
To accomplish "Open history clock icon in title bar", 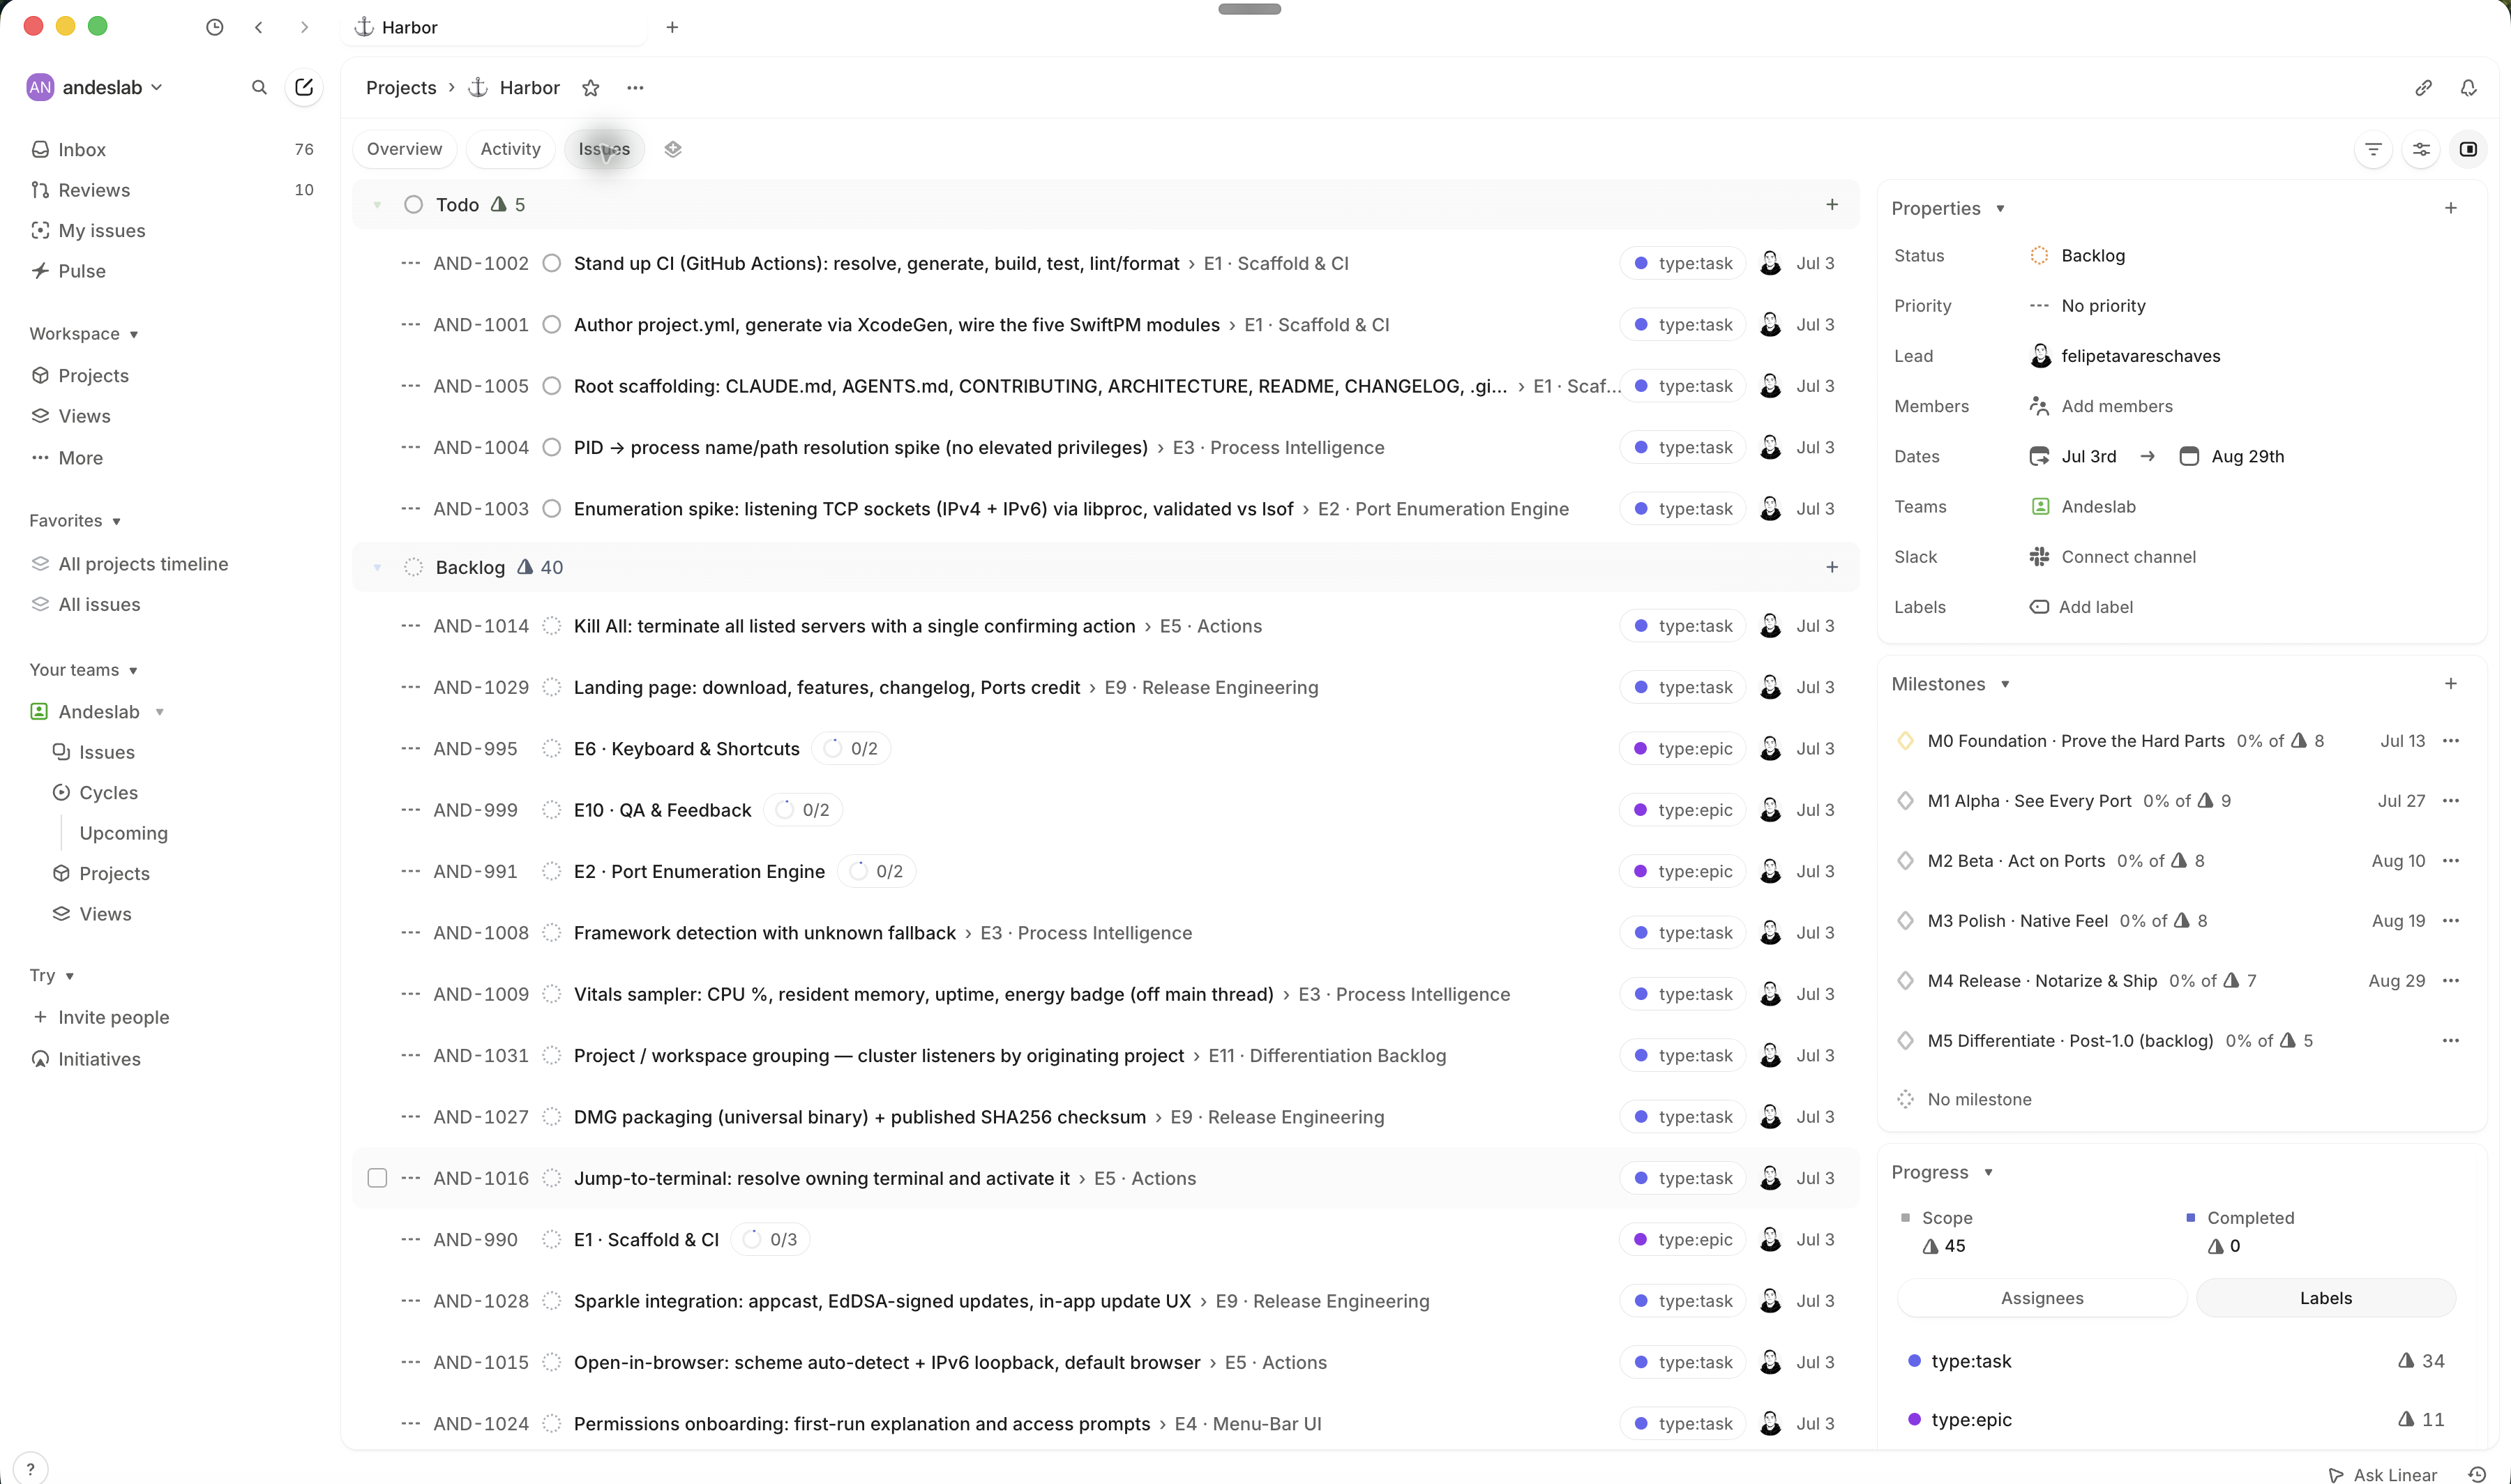I will pyautogui.click(x=214, y=27).
